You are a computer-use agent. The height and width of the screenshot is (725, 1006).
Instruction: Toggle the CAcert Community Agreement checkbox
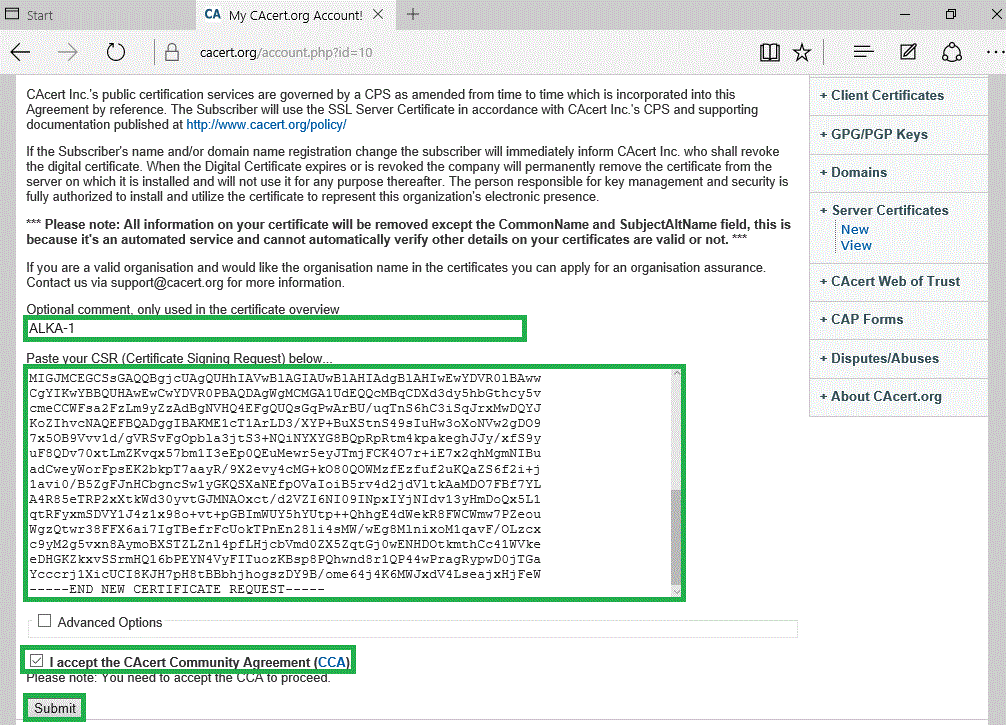[37, 661]
